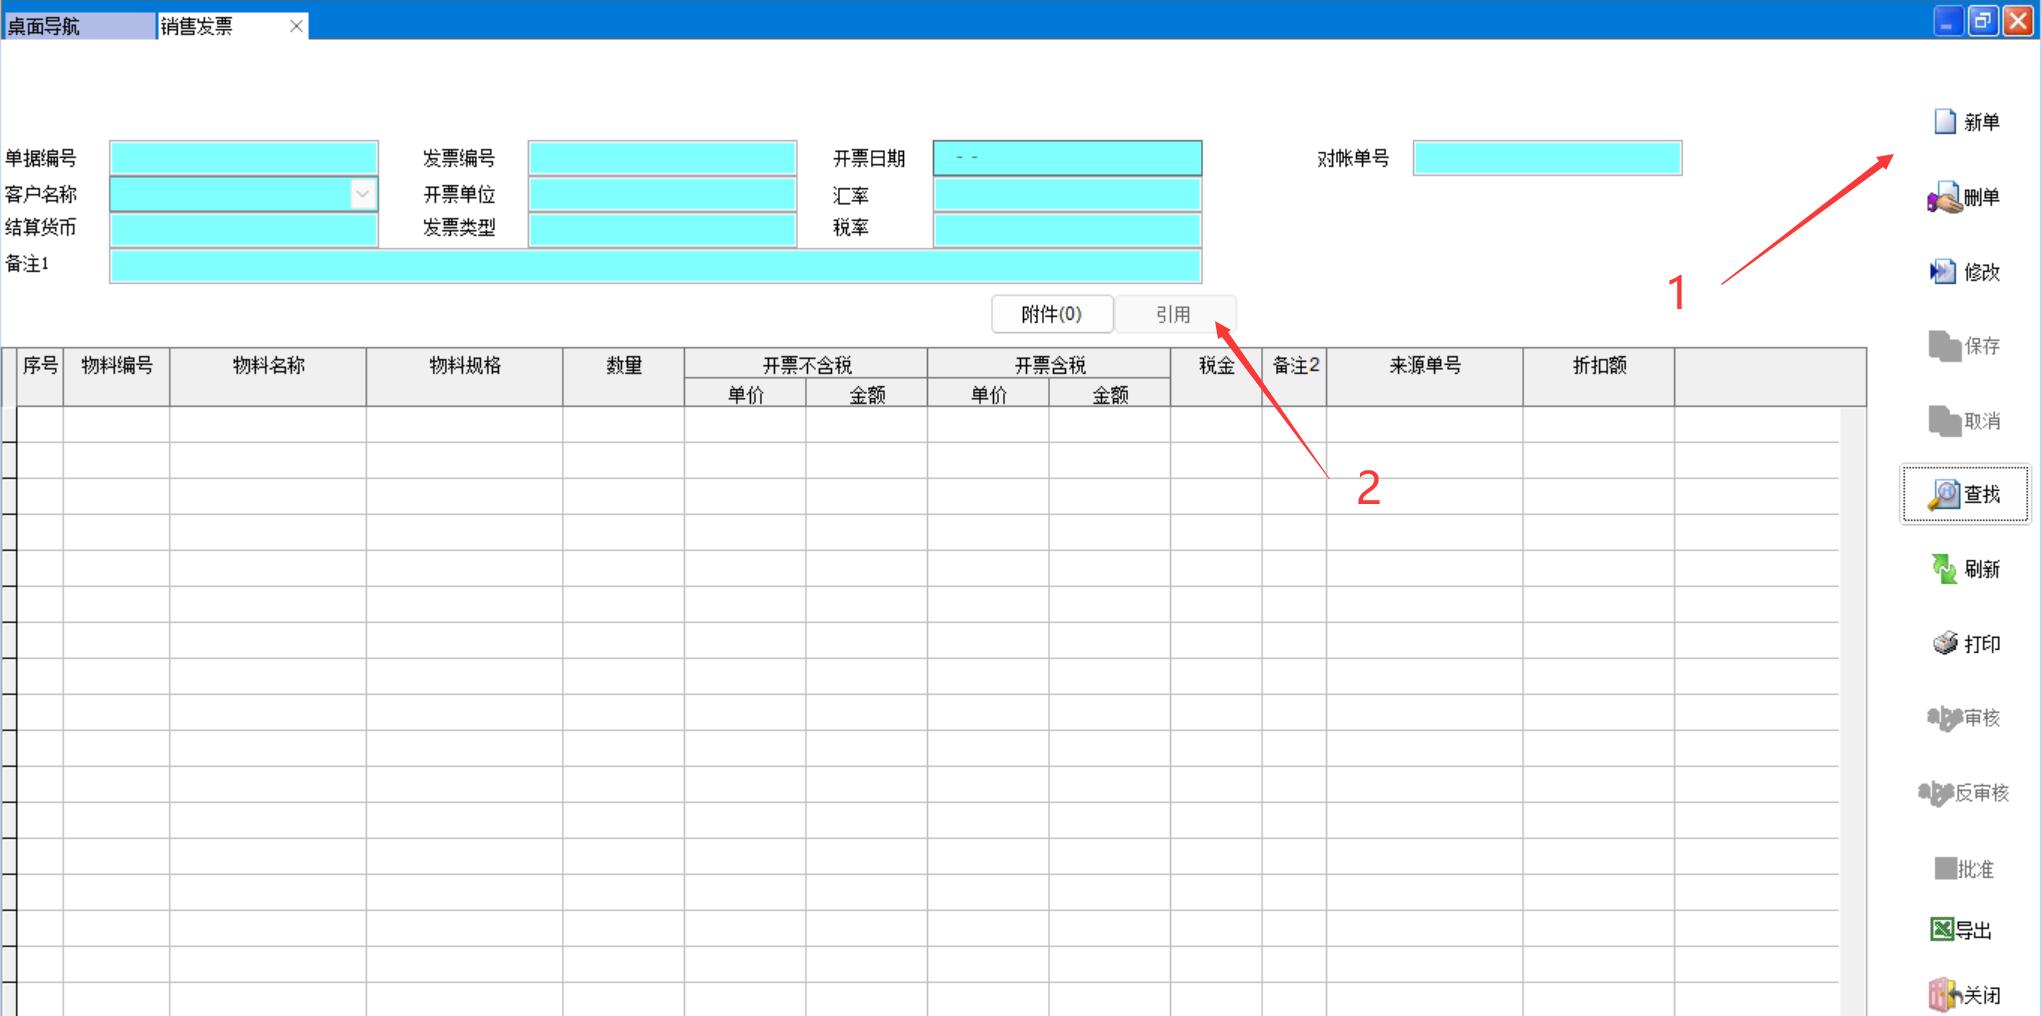This screenshot has height=1016, width=2042.
Task: Expand the 客户名称 dropdown list
Action: pos(363,194)
